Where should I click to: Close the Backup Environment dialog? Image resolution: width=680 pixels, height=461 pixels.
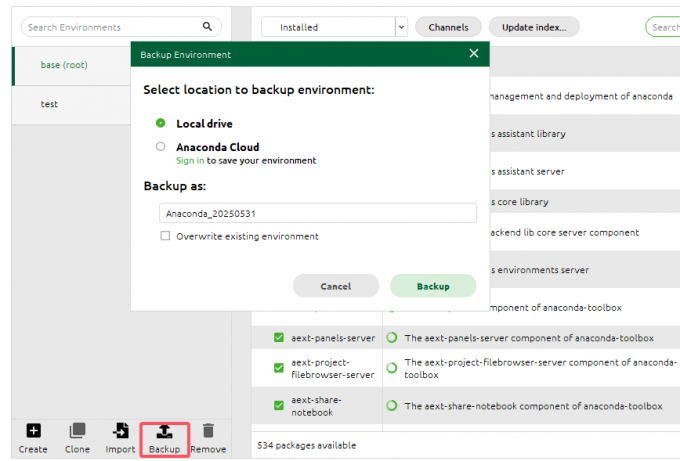click(x=474, y=54)
